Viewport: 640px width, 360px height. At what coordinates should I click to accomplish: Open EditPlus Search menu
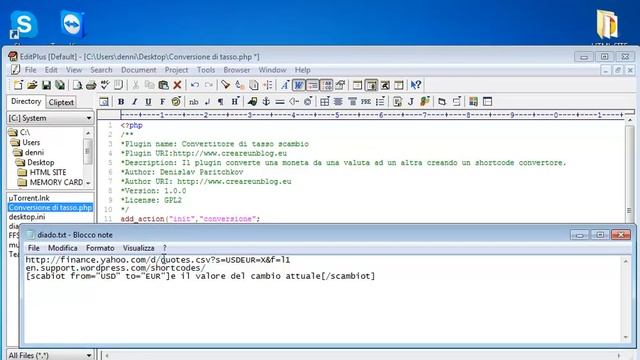101,70
